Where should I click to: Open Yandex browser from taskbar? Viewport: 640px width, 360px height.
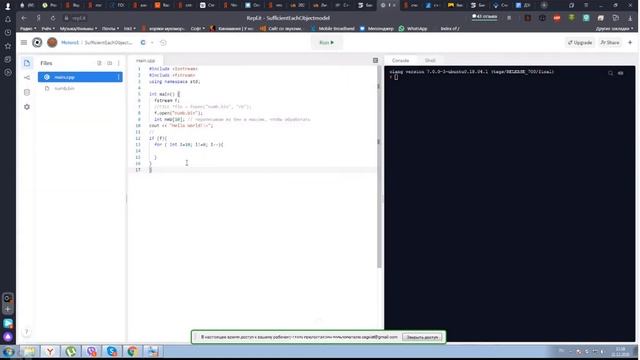50,351
